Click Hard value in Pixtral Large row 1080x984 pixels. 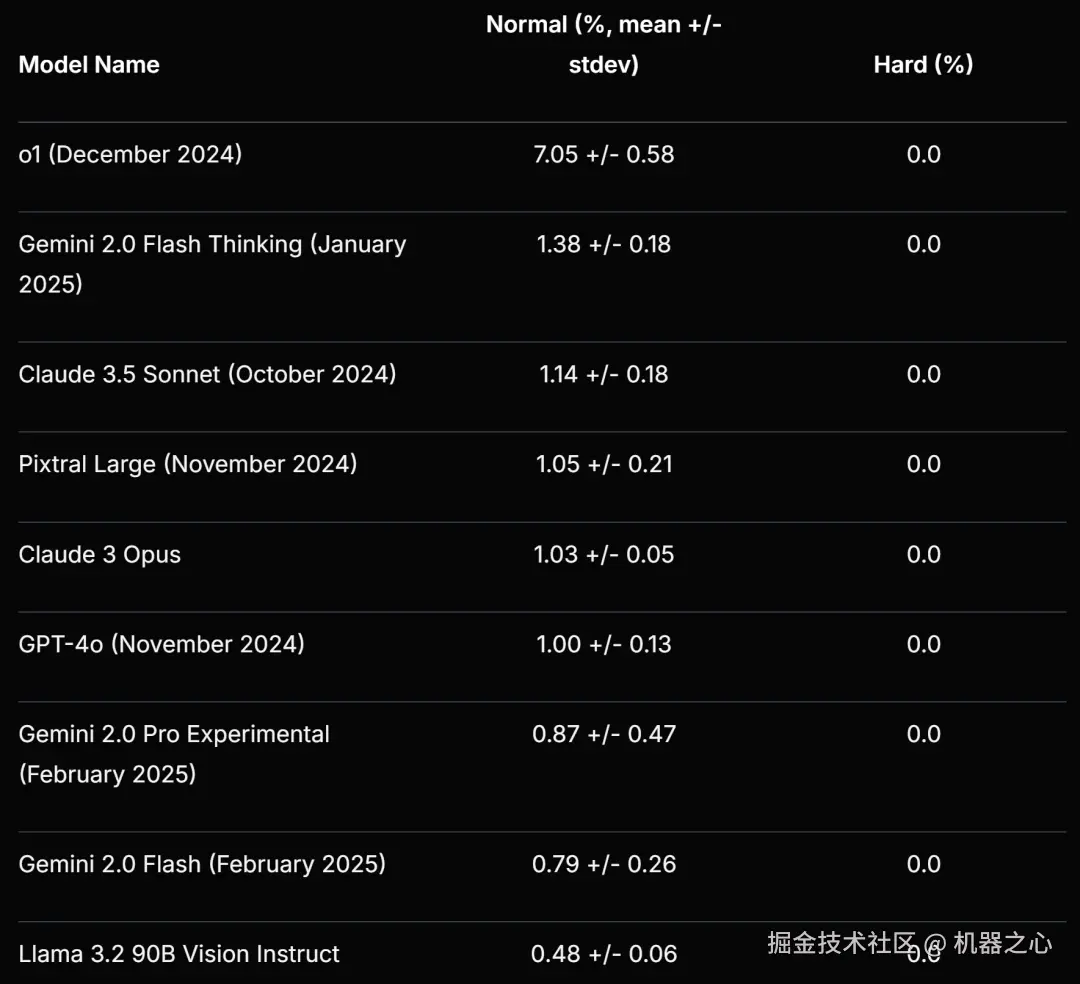(924, 464)
